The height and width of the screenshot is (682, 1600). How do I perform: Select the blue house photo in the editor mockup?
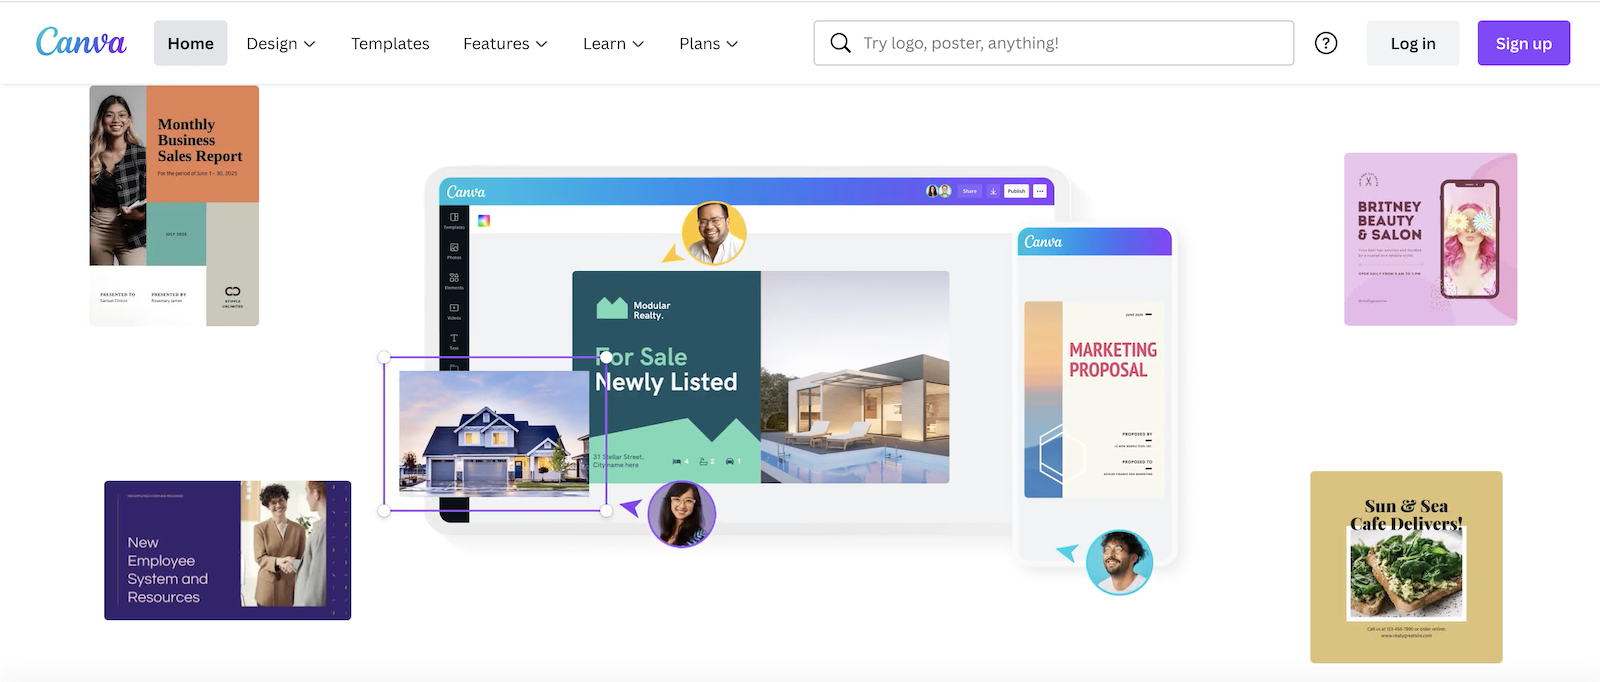tap(494, 433)
